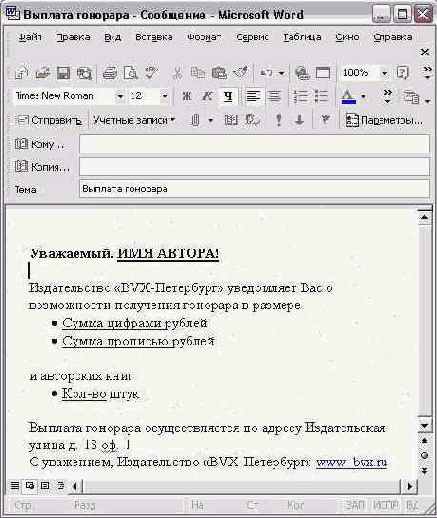Open the Справка menu
The height and width of the screenshot is (518, 437).
click(392, 37)
